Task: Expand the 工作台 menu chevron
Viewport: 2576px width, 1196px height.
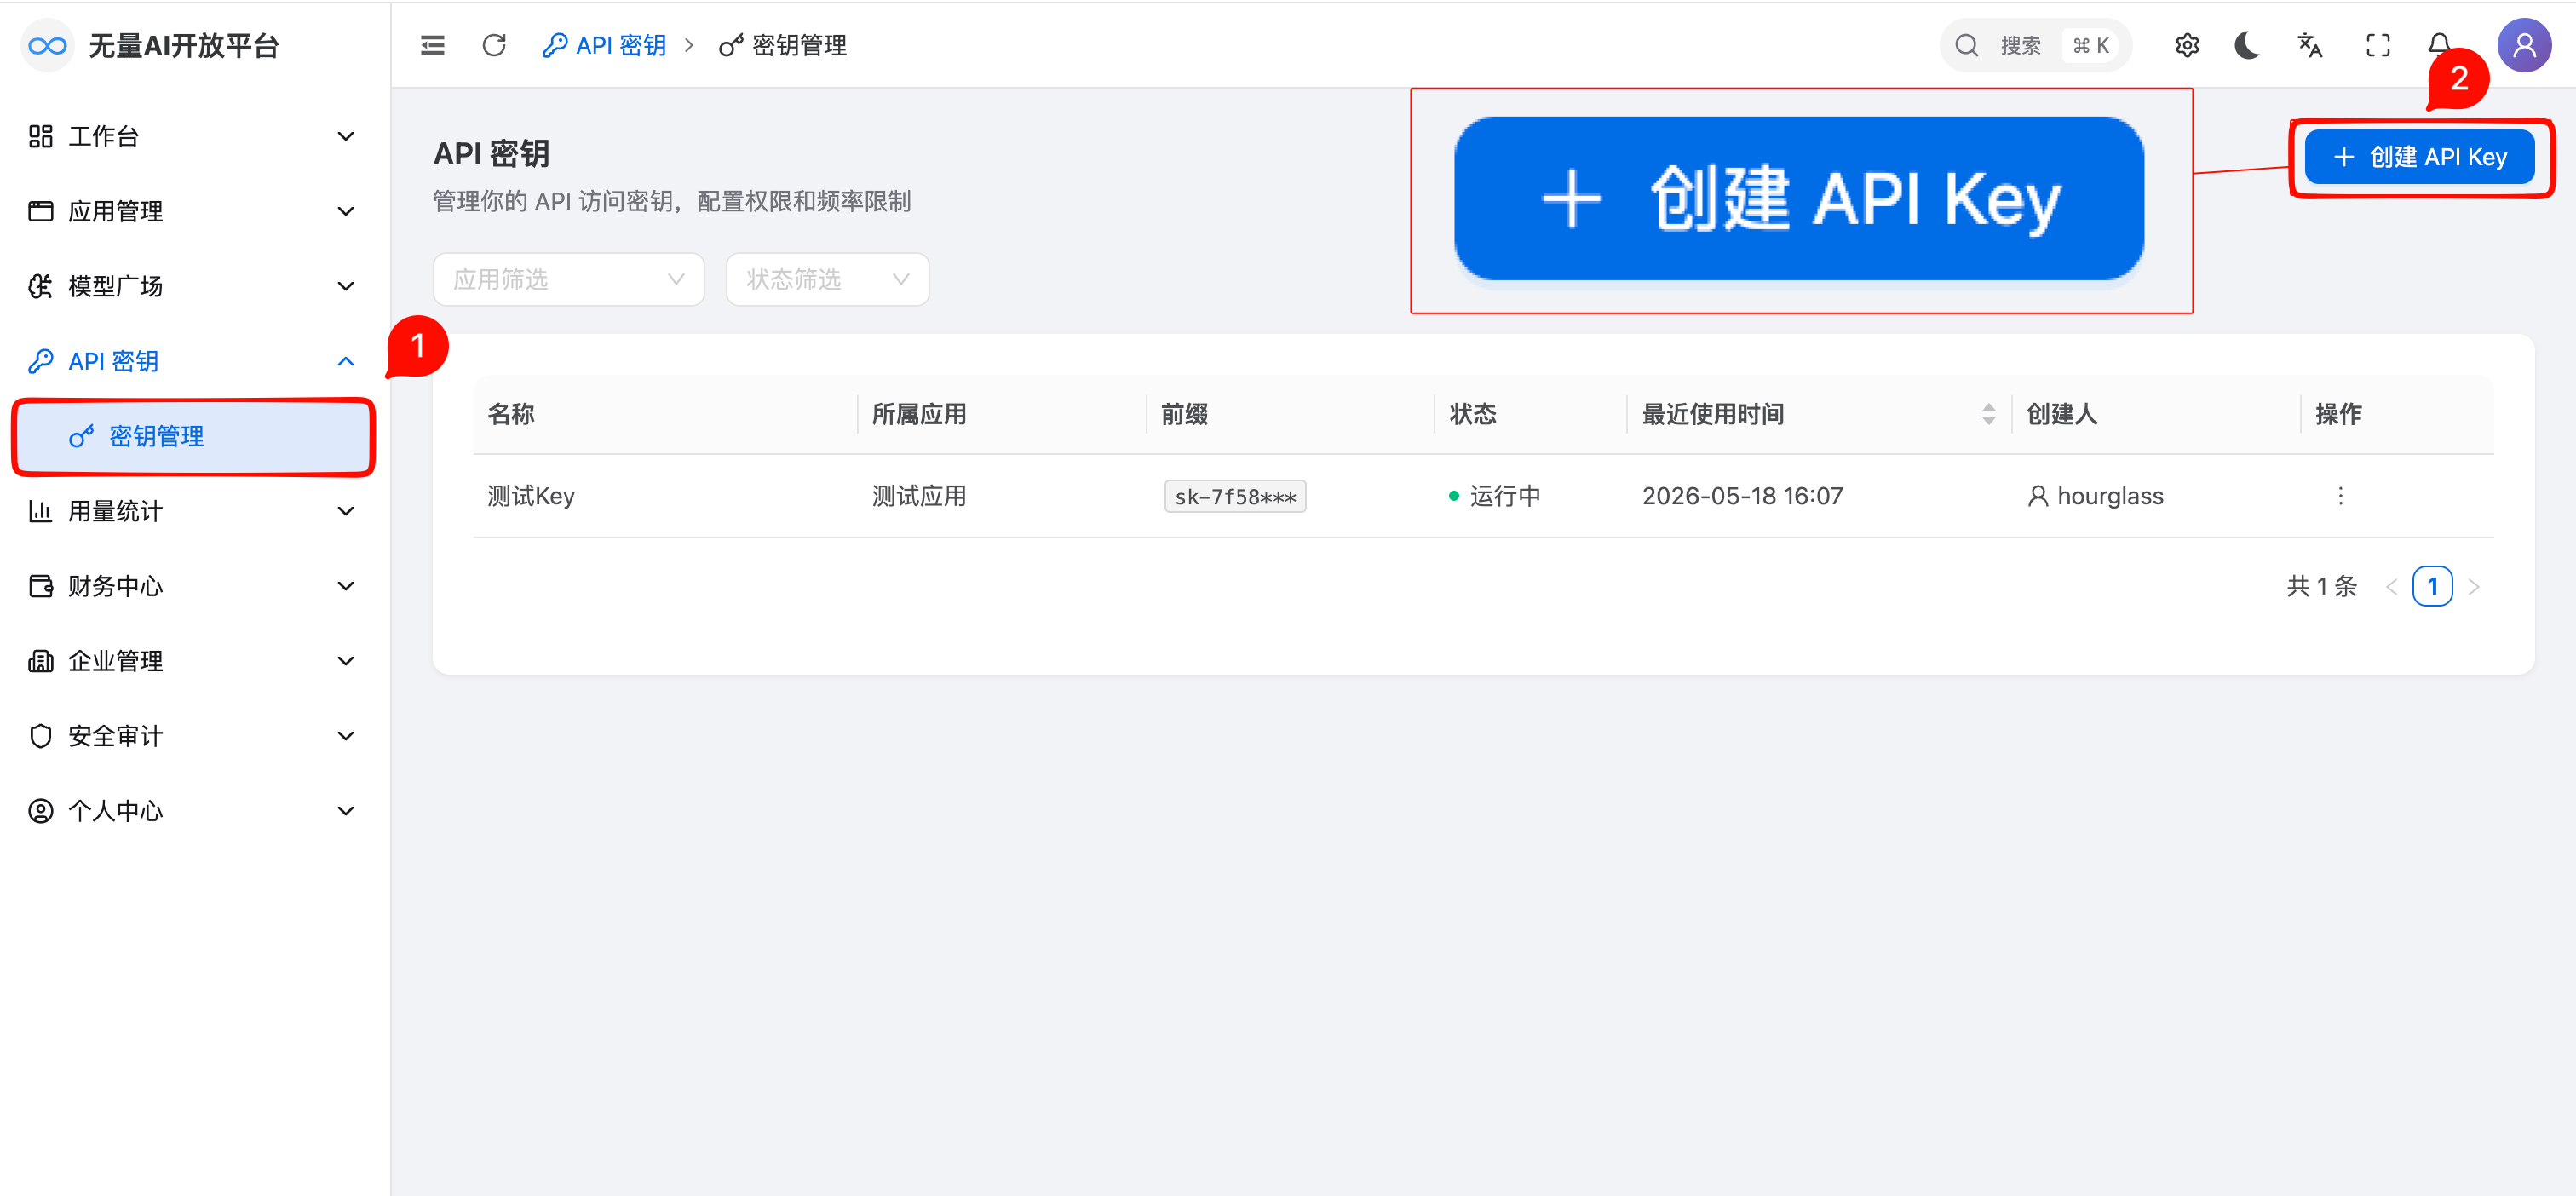Action: (x=346, y=136)
